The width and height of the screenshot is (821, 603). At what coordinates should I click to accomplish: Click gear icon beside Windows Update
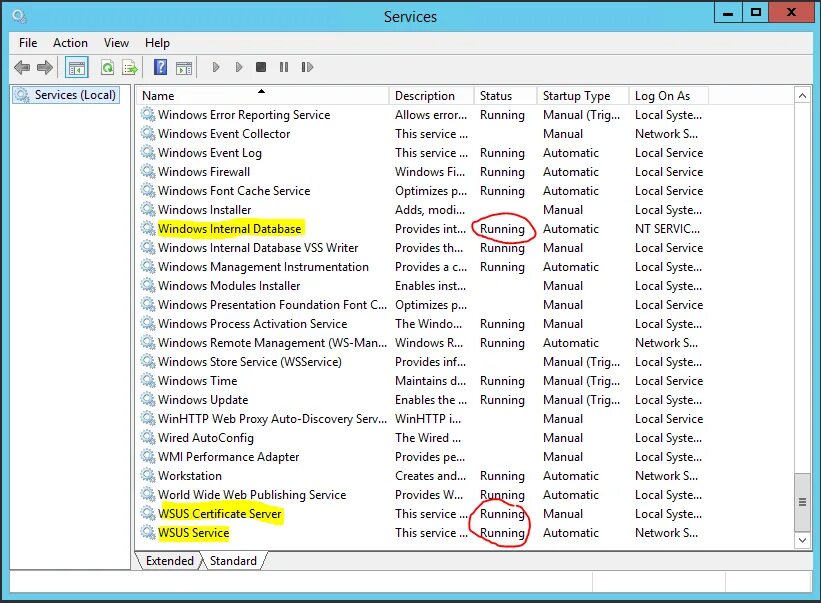148,399
